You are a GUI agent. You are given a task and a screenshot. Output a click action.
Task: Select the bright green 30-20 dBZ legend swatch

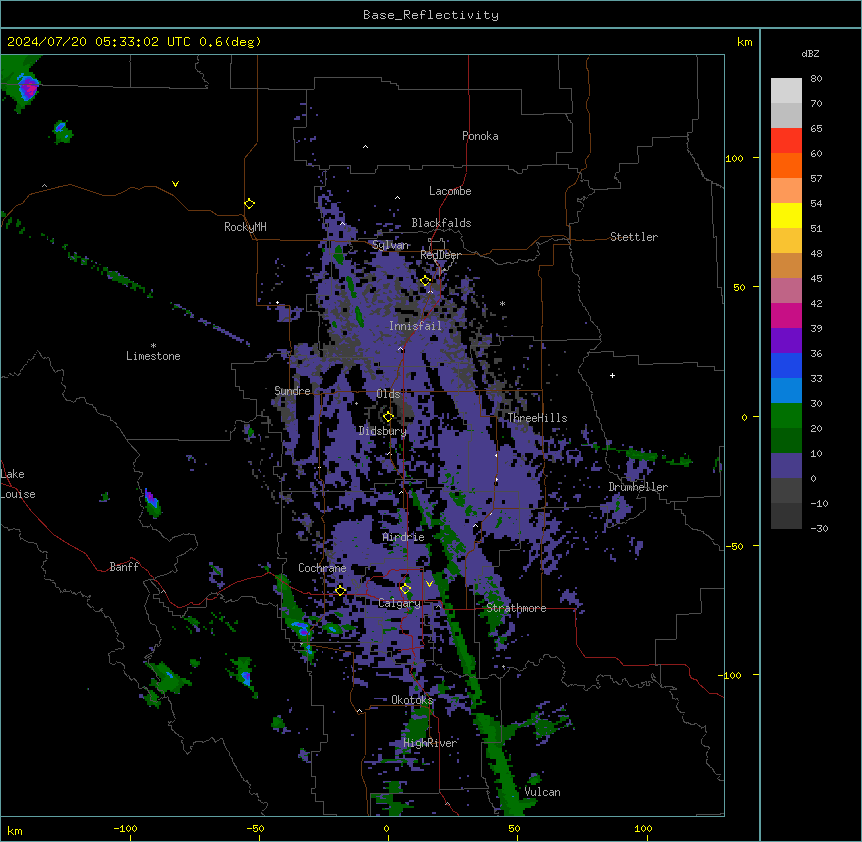(786, 416)
